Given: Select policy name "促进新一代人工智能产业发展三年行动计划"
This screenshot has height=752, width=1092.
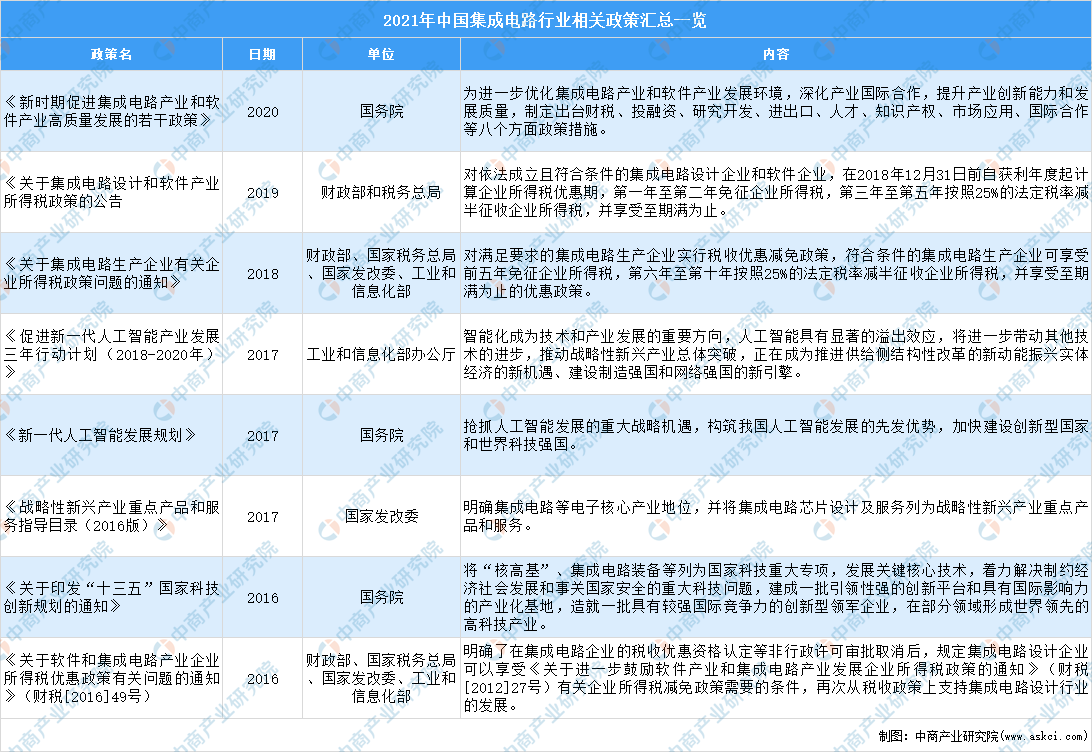Looking at the screenshot, I should [111, 354].
